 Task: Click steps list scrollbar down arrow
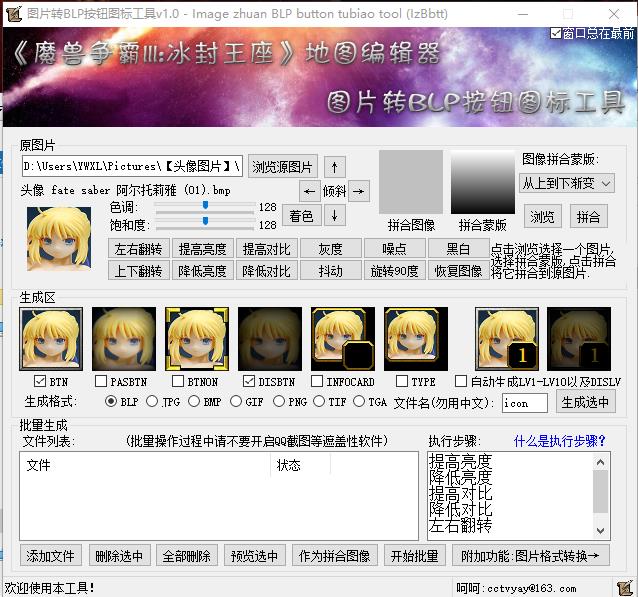(601, 531)
